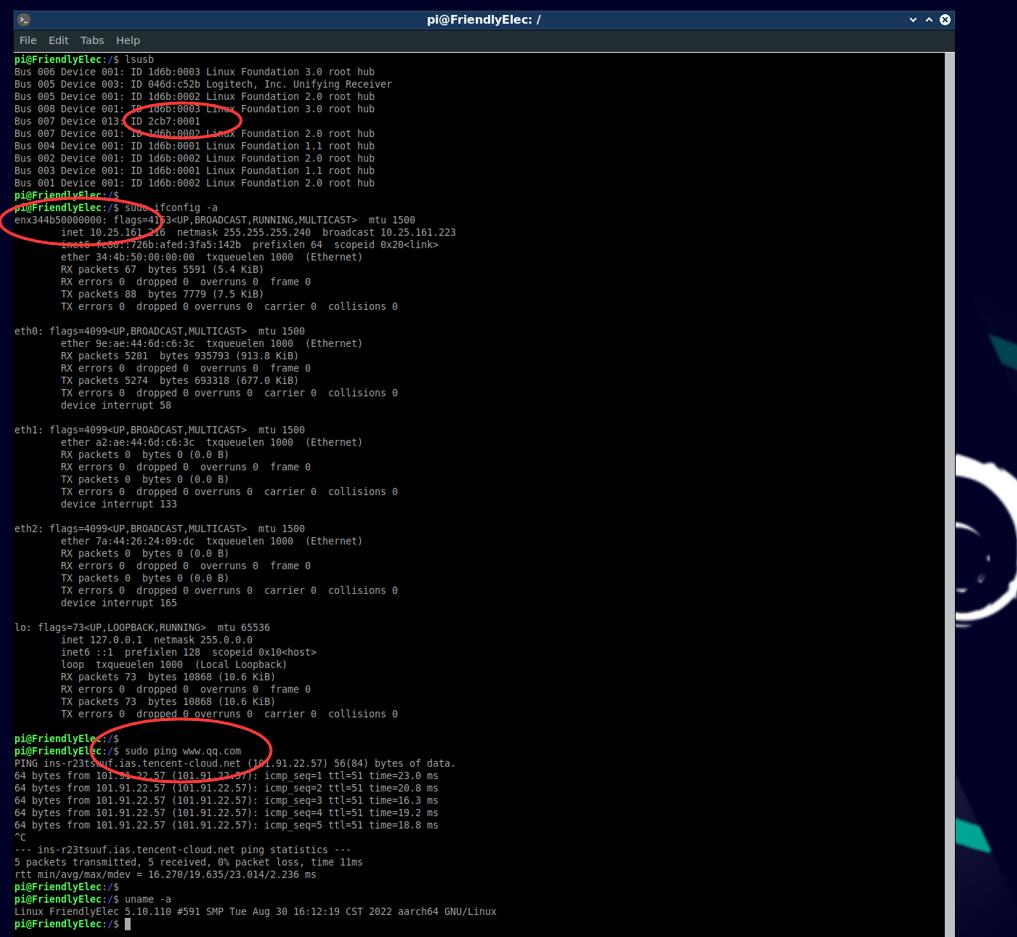The width and height of the screenshot is (1017, 937).
Task: Maximize the terminal with the up-chevron icon
Action: [929, 19]
